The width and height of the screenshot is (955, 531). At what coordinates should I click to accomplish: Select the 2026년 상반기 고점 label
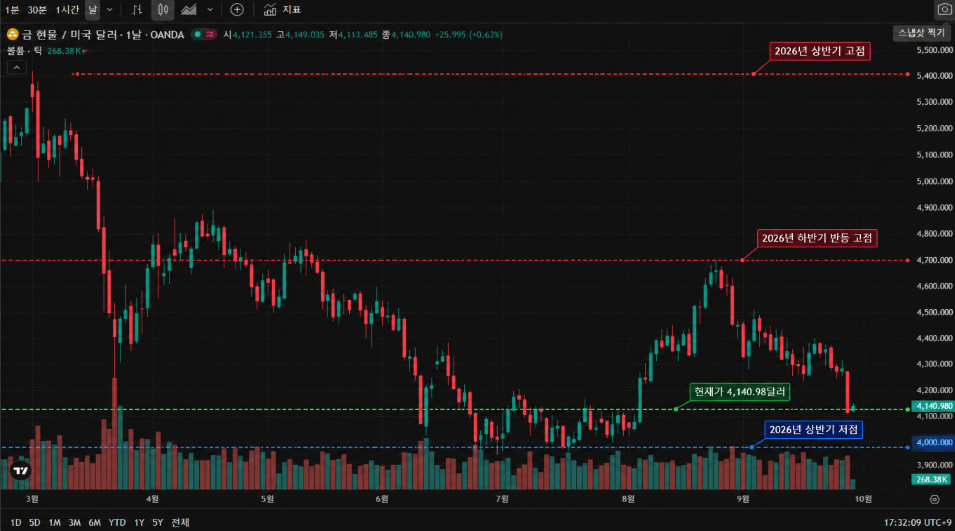820,51
